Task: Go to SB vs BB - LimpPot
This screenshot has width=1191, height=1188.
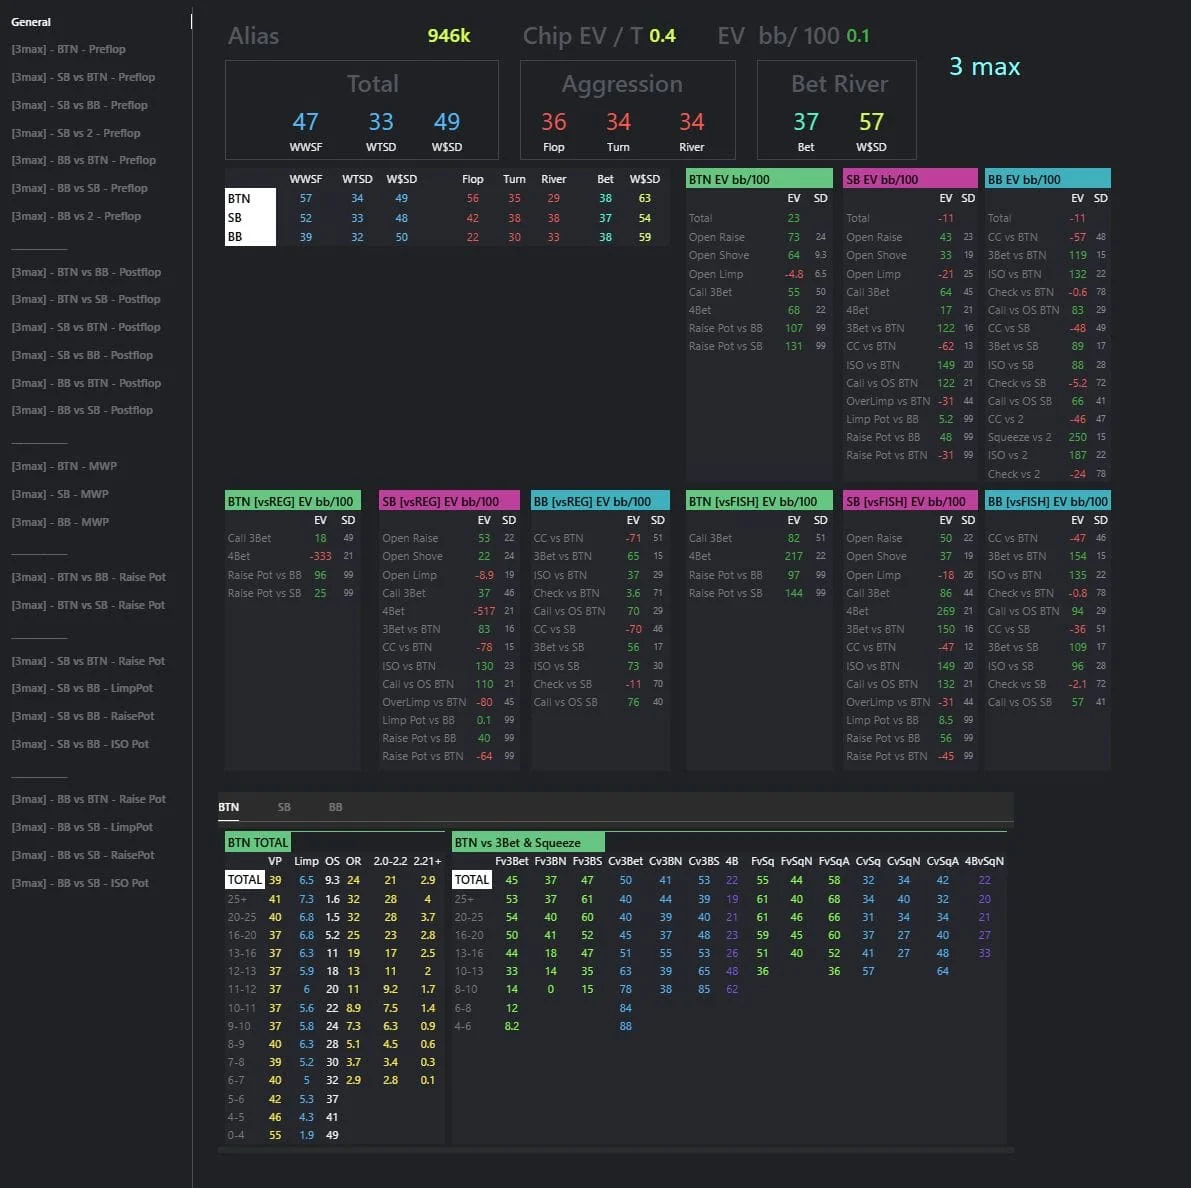Action: coord(82,688)
